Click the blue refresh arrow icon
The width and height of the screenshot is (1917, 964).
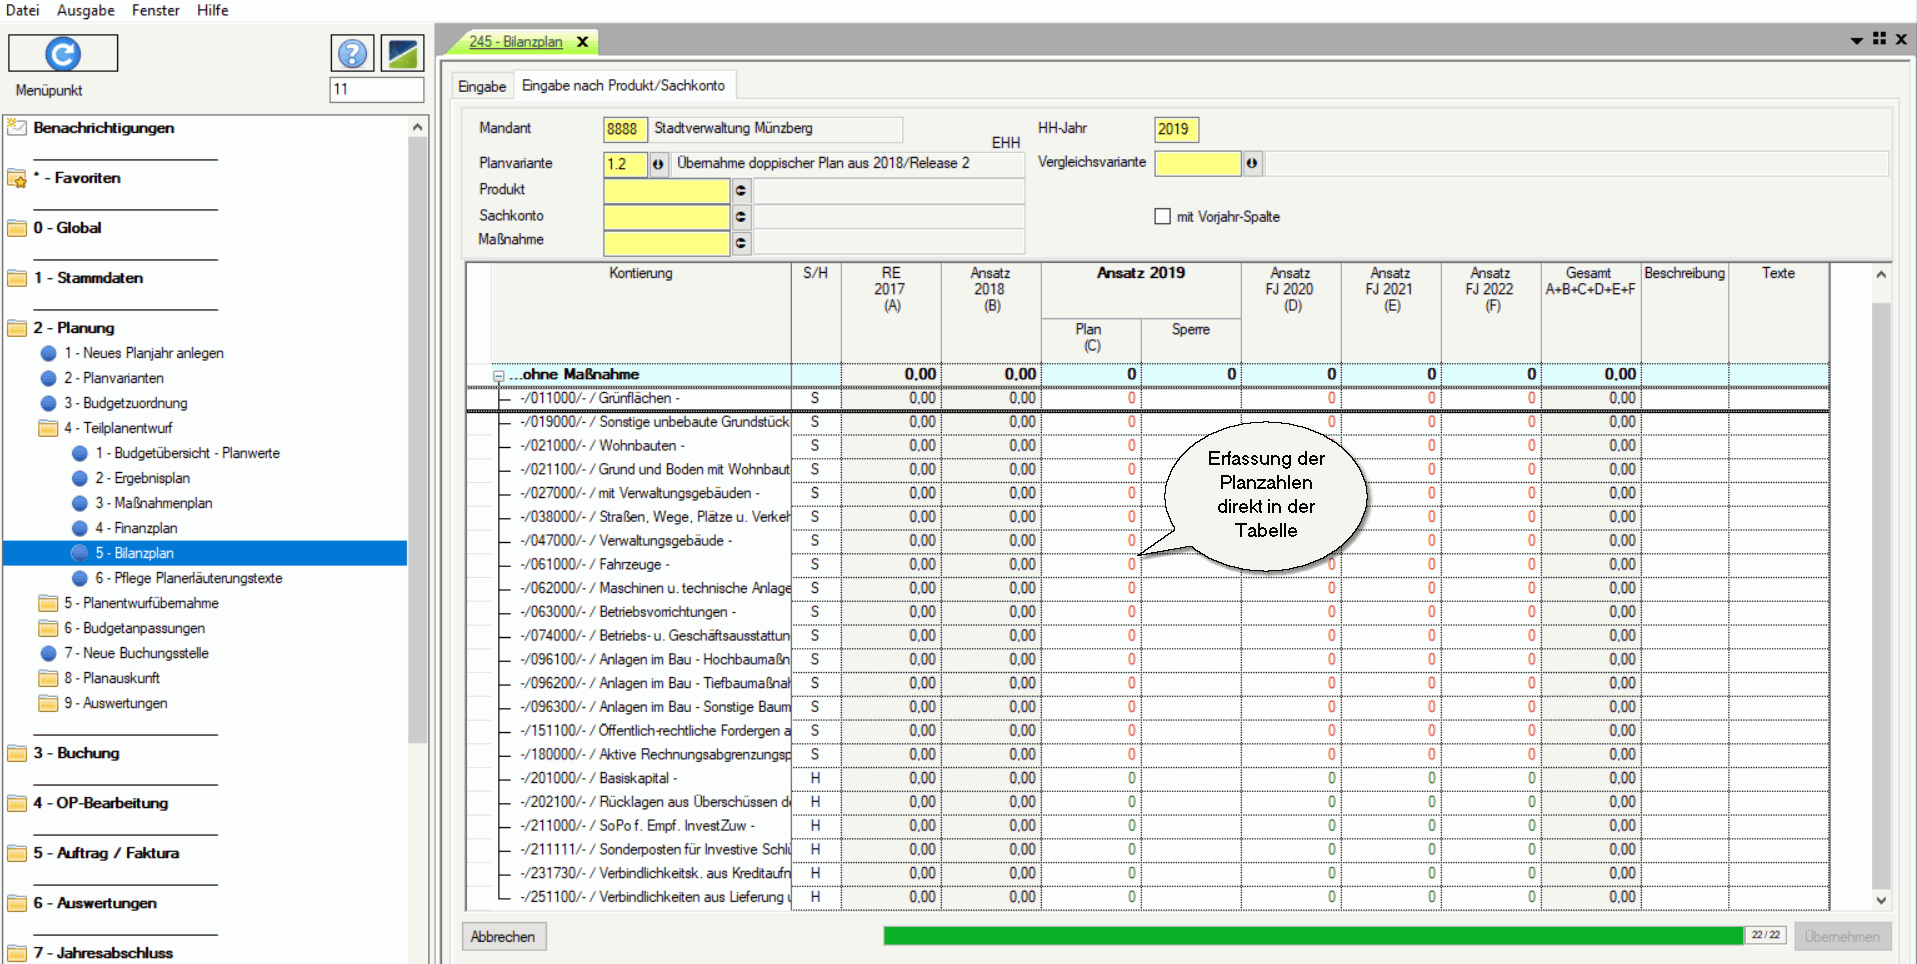(63, 53)
